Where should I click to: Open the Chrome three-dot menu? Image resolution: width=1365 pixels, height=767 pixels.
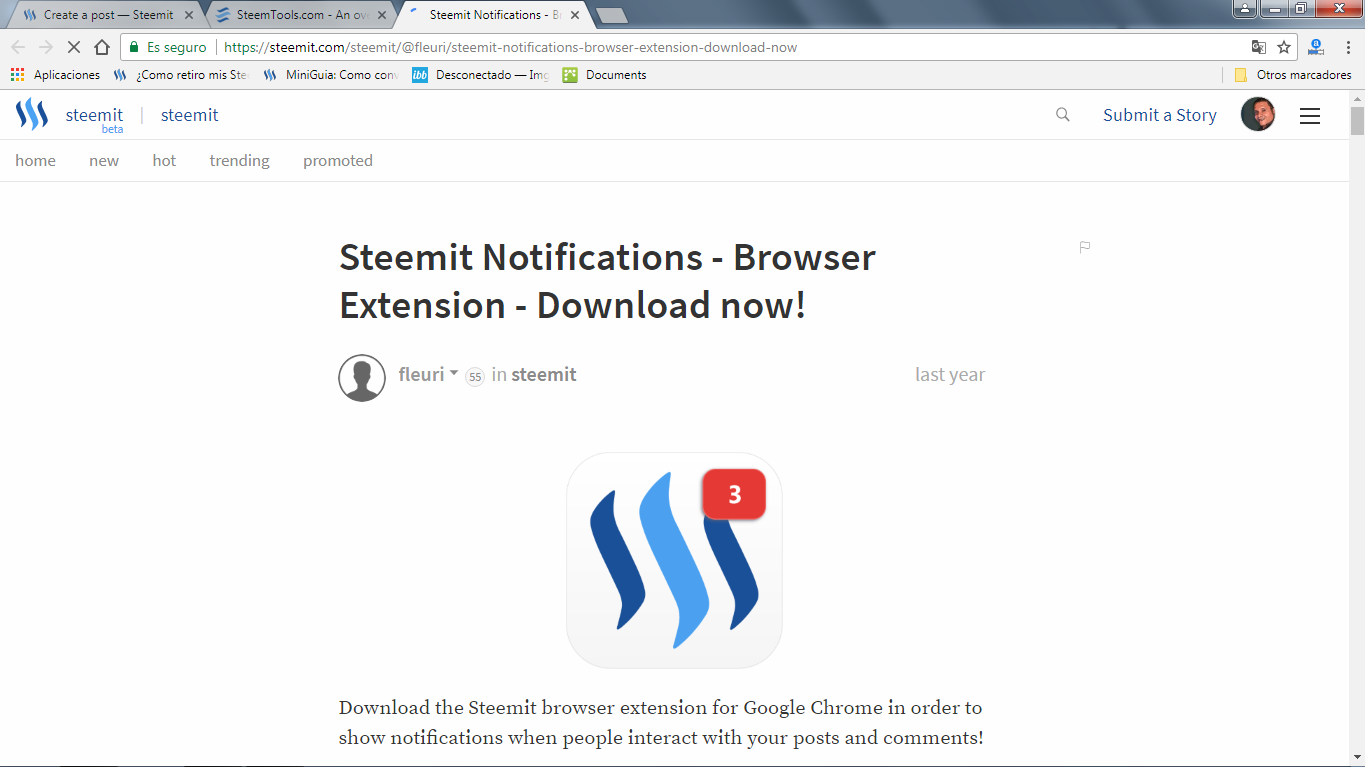(x=1346, y=47)
